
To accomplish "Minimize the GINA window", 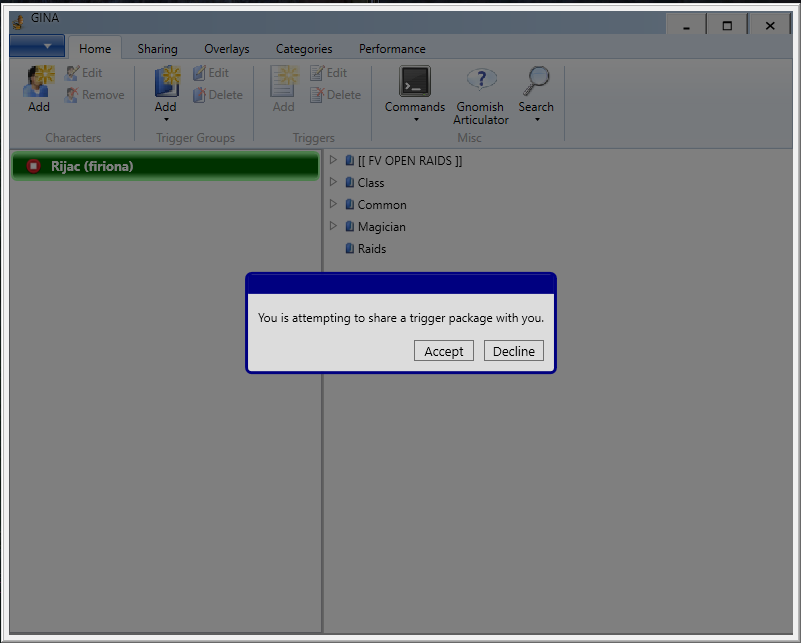I will [x=686, y=25].
